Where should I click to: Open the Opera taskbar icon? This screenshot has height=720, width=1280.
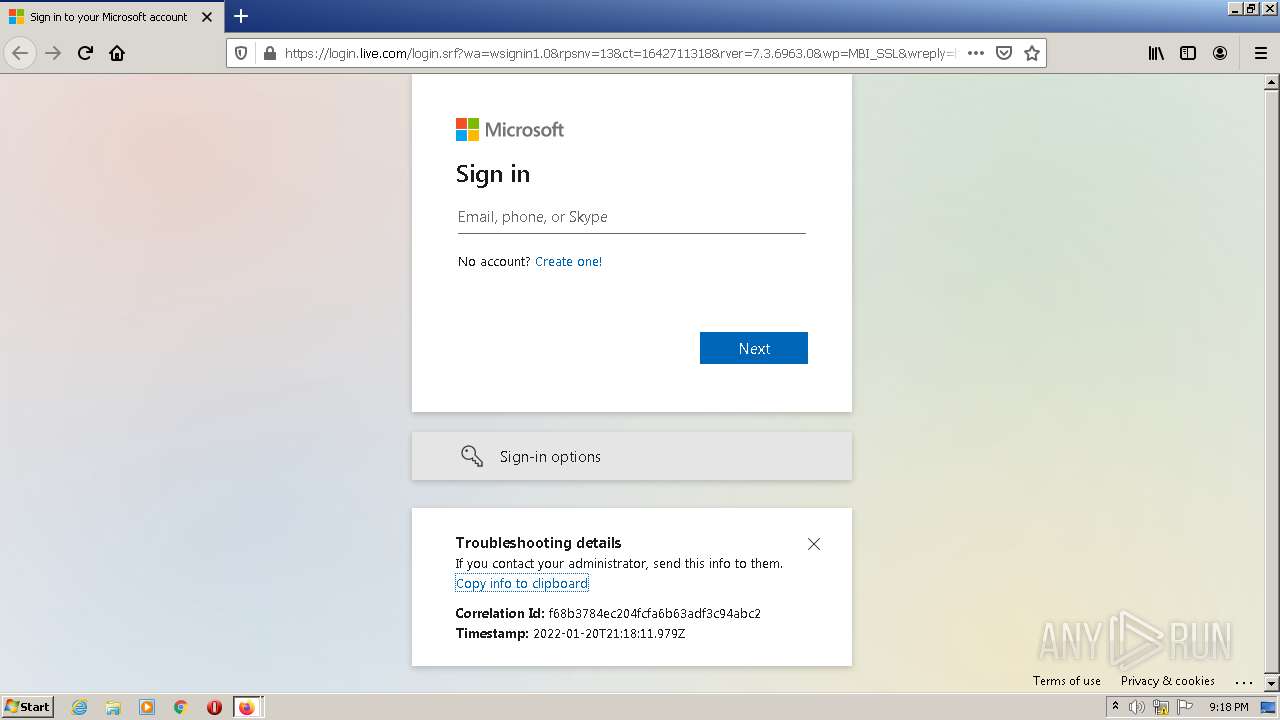tap(214, 707)
